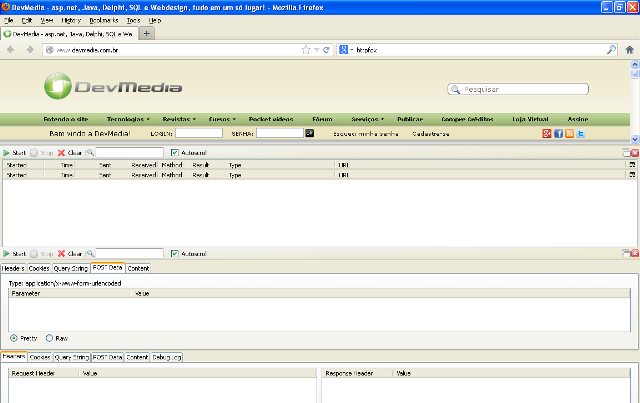Click the Cadastre-se link
Image resolution: width=640 pixels, height=403 pixels.
tap(431, 134)
